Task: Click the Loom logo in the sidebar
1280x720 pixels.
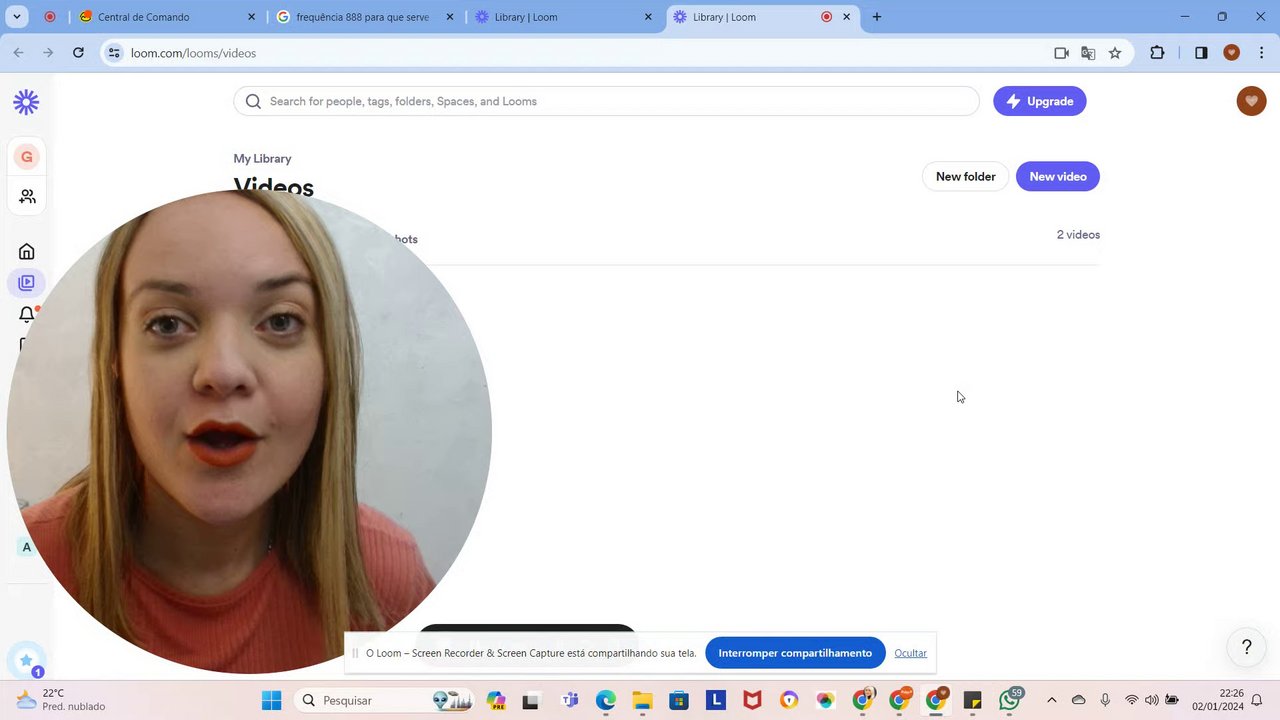Action: click(x=26, y=101)
